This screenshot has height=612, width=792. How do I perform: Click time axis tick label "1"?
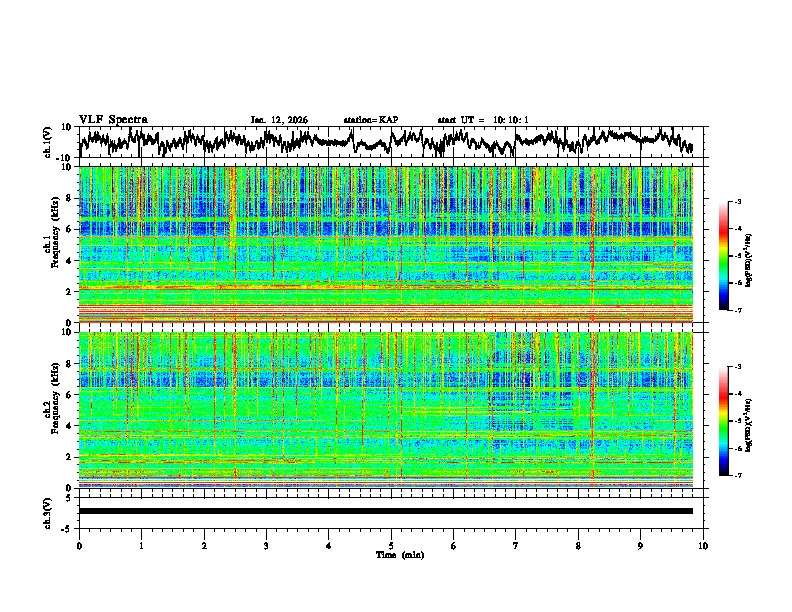click(141, 546)
